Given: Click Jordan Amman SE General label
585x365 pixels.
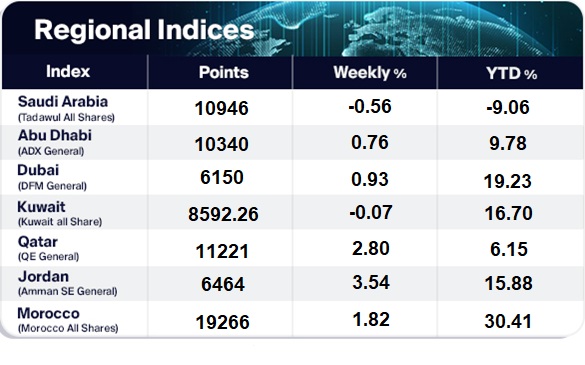Looking at the screenshot, I should point(67,283).
